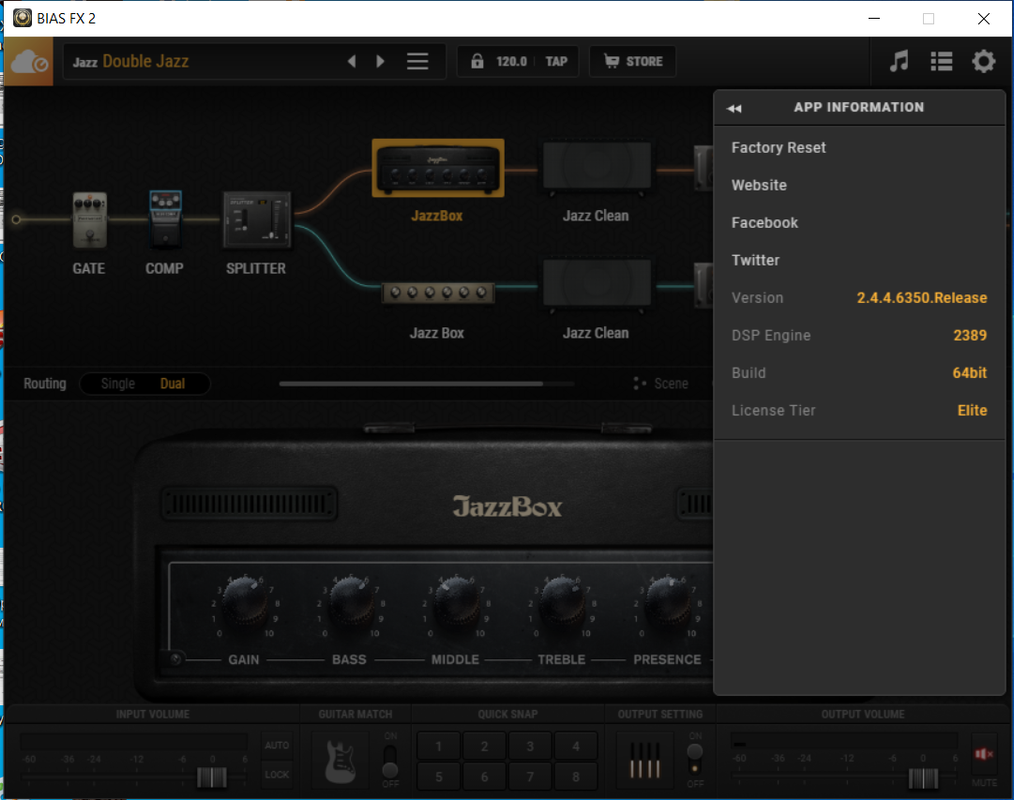Collapse App Information with back arrows

734,108
